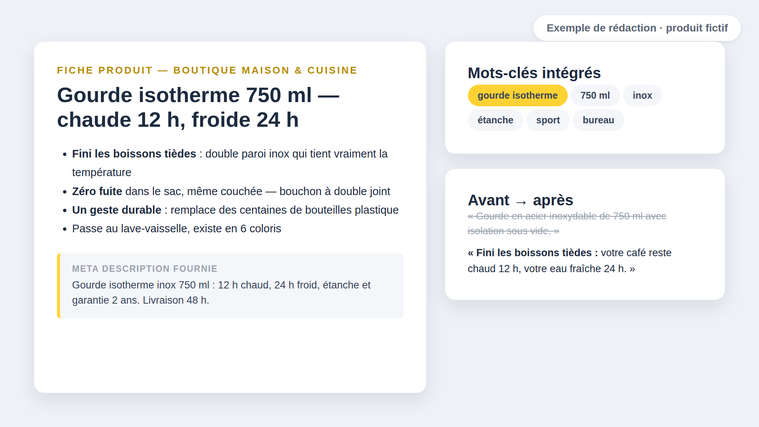Click the 'Meta description fournie' heading
The width and height of the screenshot is (759, 427).
pos(145,269)
